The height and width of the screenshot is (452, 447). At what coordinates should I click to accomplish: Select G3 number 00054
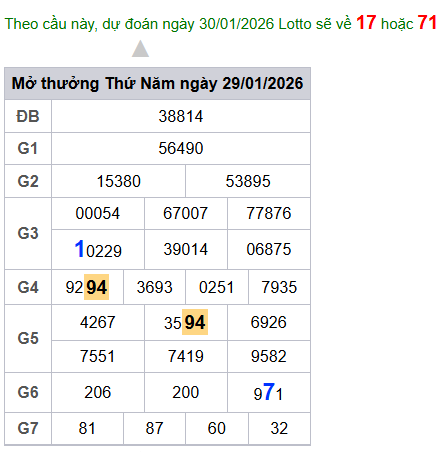coord(98,214)
